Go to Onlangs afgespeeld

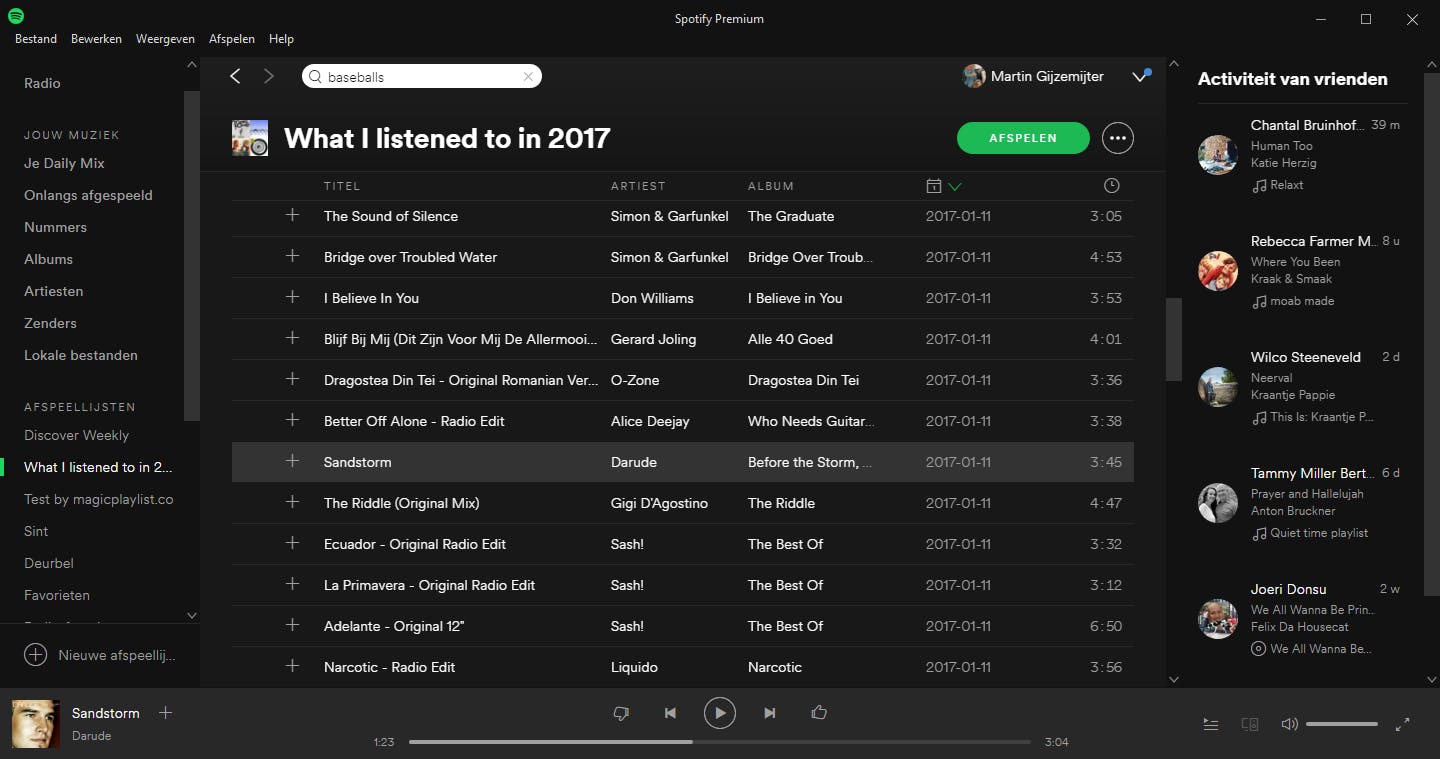tap(88, 195)
